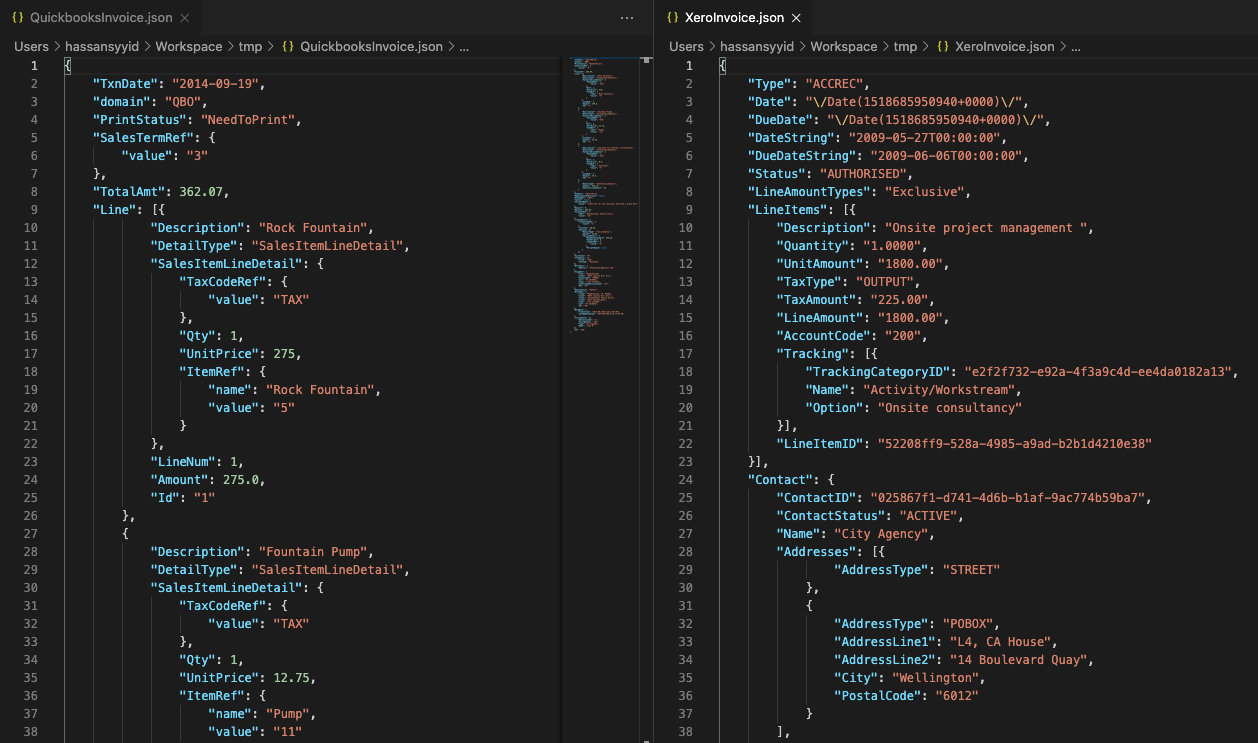Click the "Line" array key in QuickbooksInvoice

click(x=114, y=209)
